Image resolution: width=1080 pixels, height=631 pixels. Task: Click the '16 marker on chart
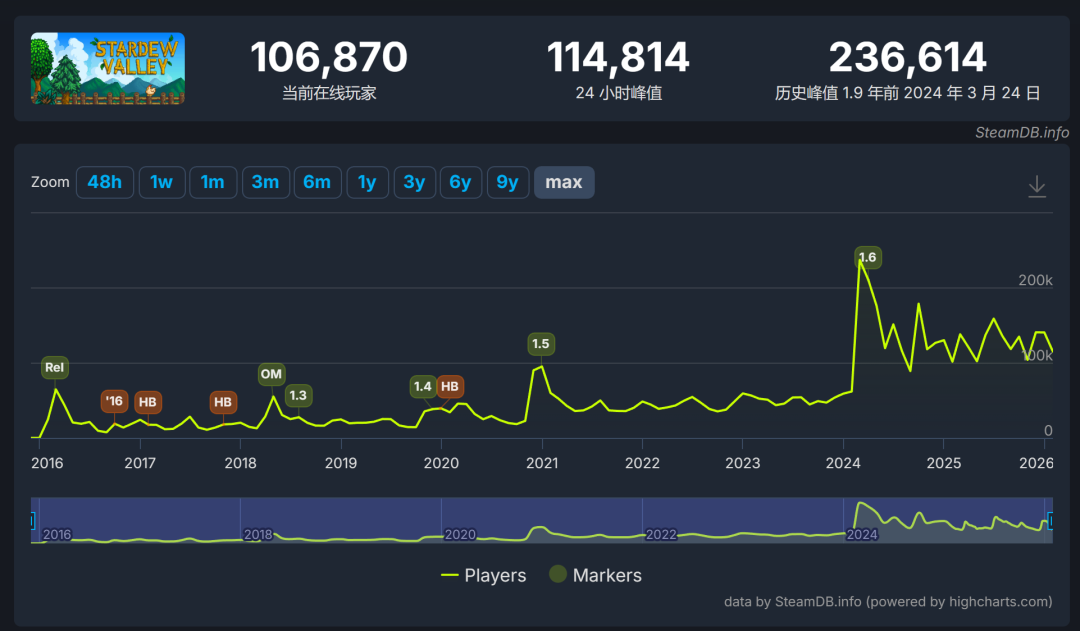114,401
